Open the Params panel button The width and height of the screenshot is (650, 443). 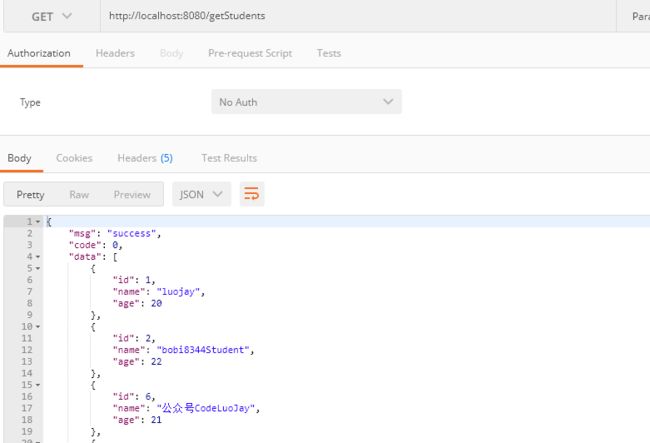[638, 16]
